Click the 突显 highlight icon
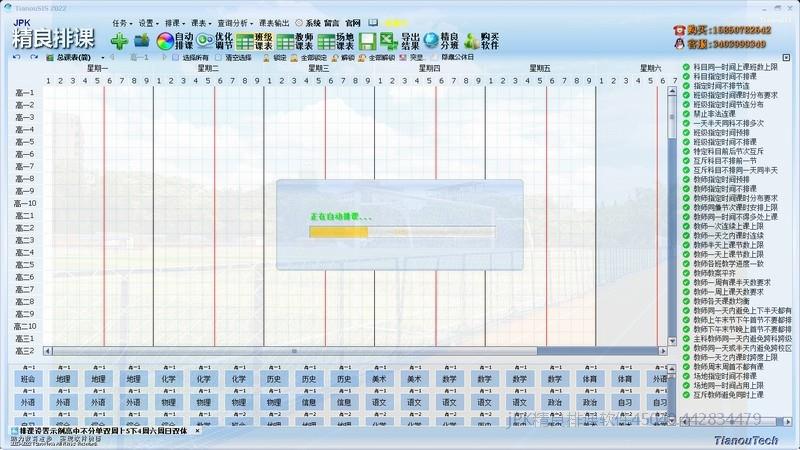The width and height of the screenshot is (800, 450). point(403,58)
